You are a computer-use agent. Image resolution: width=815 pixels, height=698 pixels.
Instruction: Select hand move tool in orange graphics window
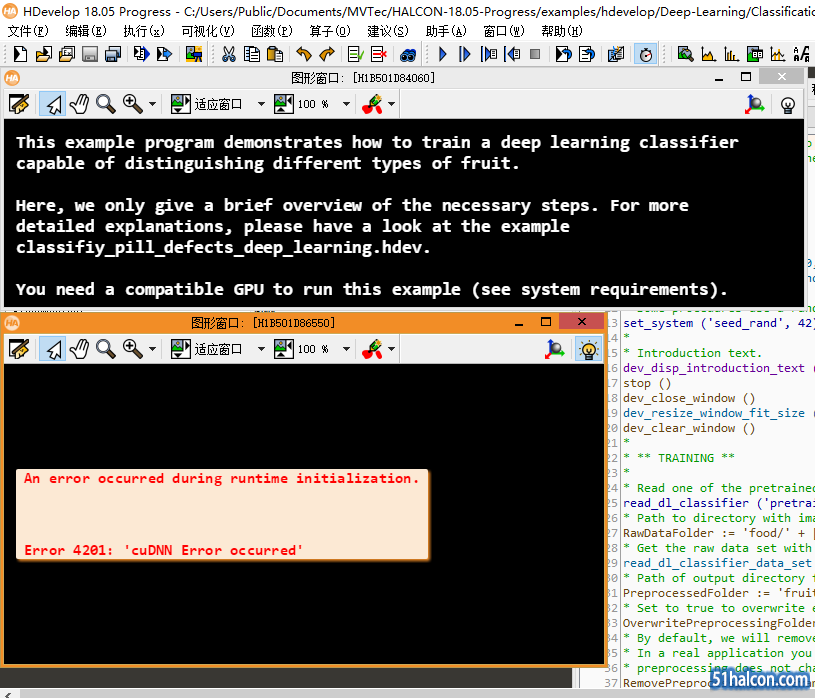pyautogui.click(x=80, y=349)
